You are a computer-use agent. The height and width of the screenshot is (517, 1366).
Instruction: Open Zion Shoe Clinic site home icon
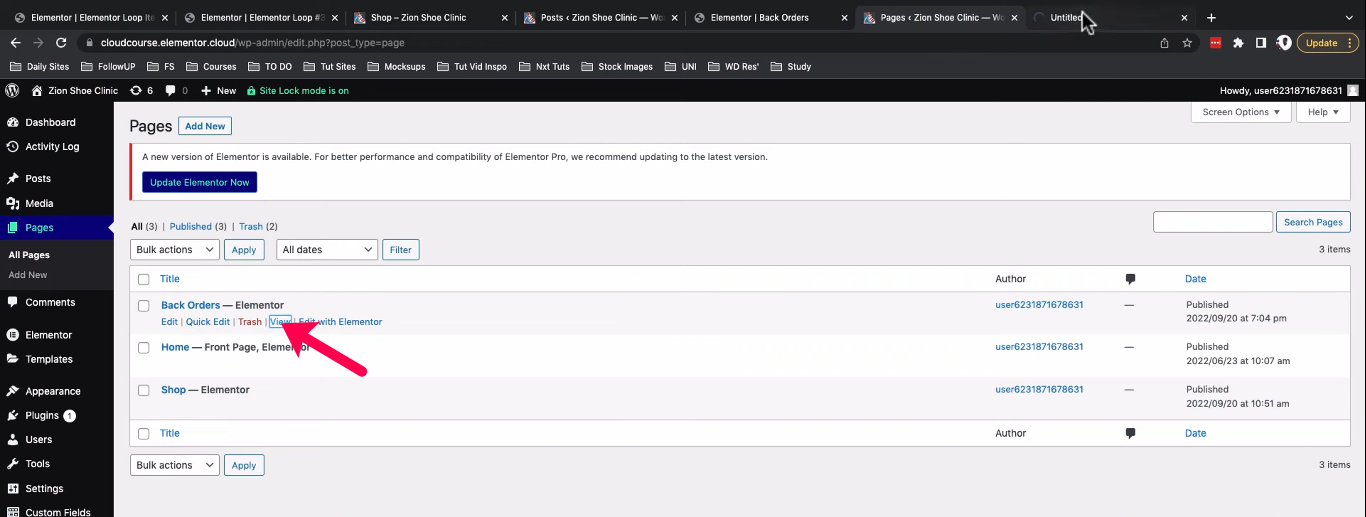click(37, 90)
